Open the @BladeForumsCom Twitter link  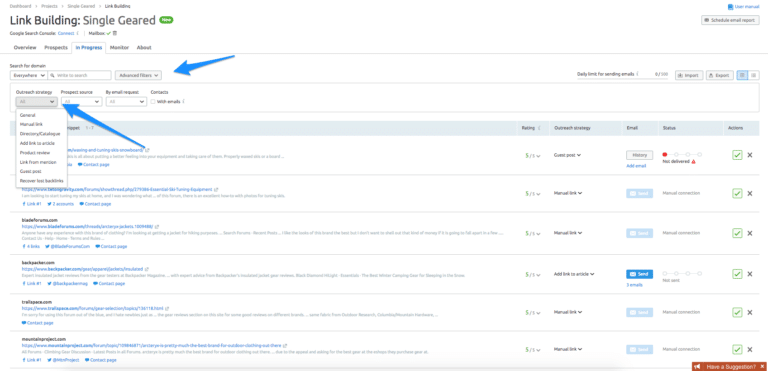click(69, 247)
